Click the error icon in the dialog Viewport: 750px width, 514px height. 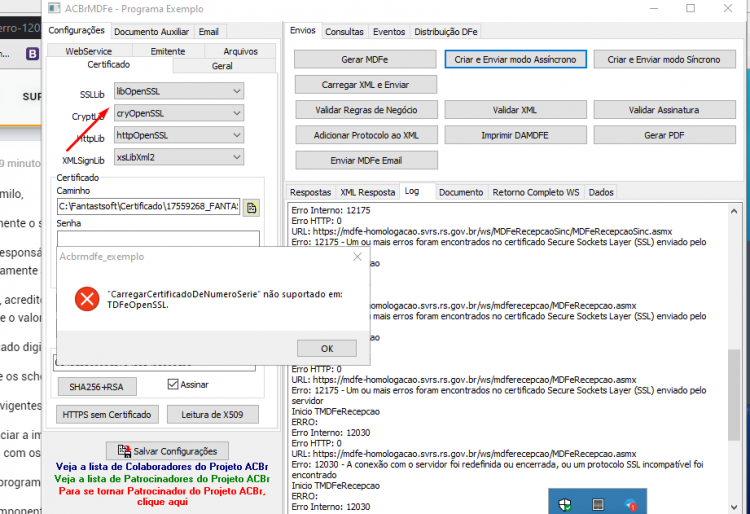pyautogui.click(x=87, y=299)
